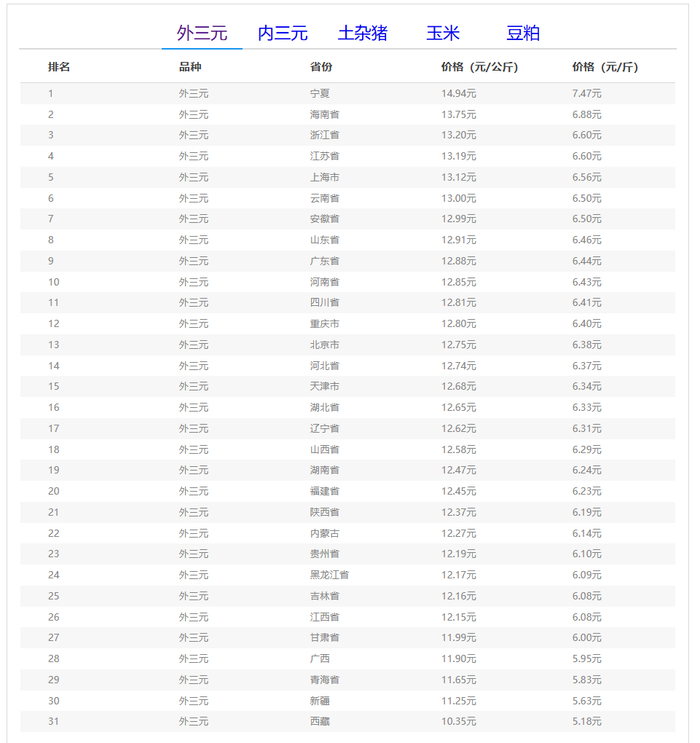Select province cell 河南省
The width and height of the screenshot is (700, 743).
(x=325, y=282)
